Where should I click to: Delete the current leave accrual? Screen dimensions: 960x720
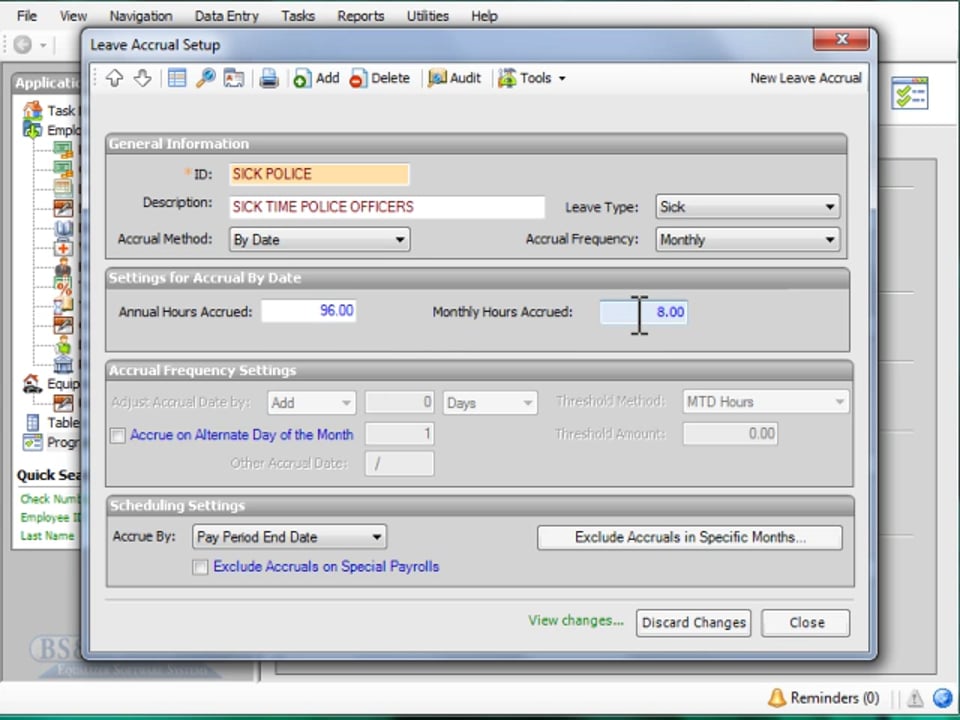(380, 78)
